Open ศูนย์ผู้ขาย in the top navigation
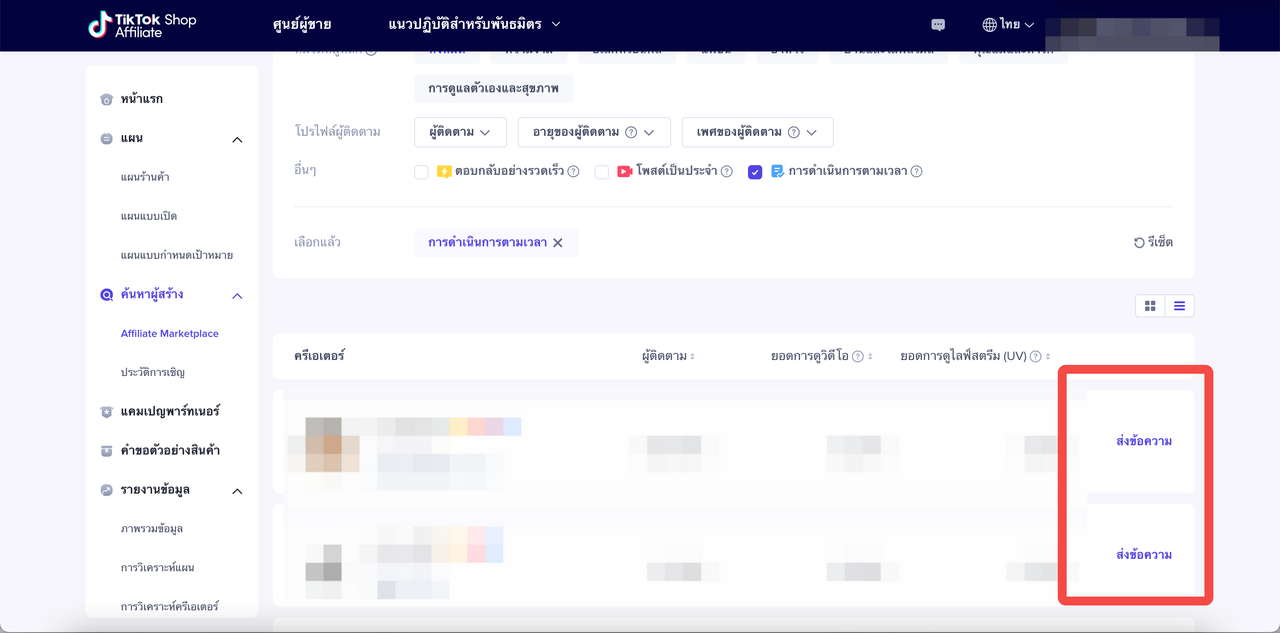 click(301, 24)
